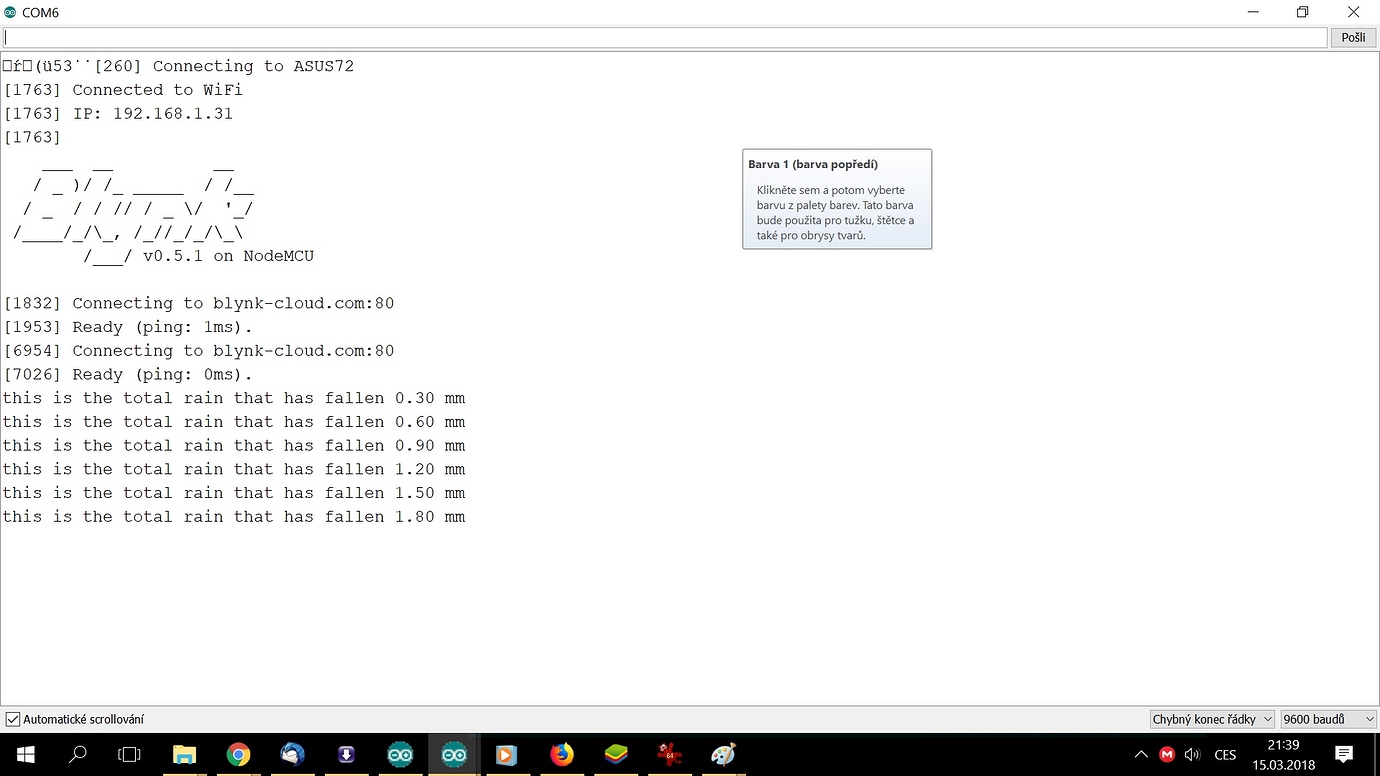Expand hidden system tray icons chevron
This screenshot has width=1380, height=776.
point(1141,754)
